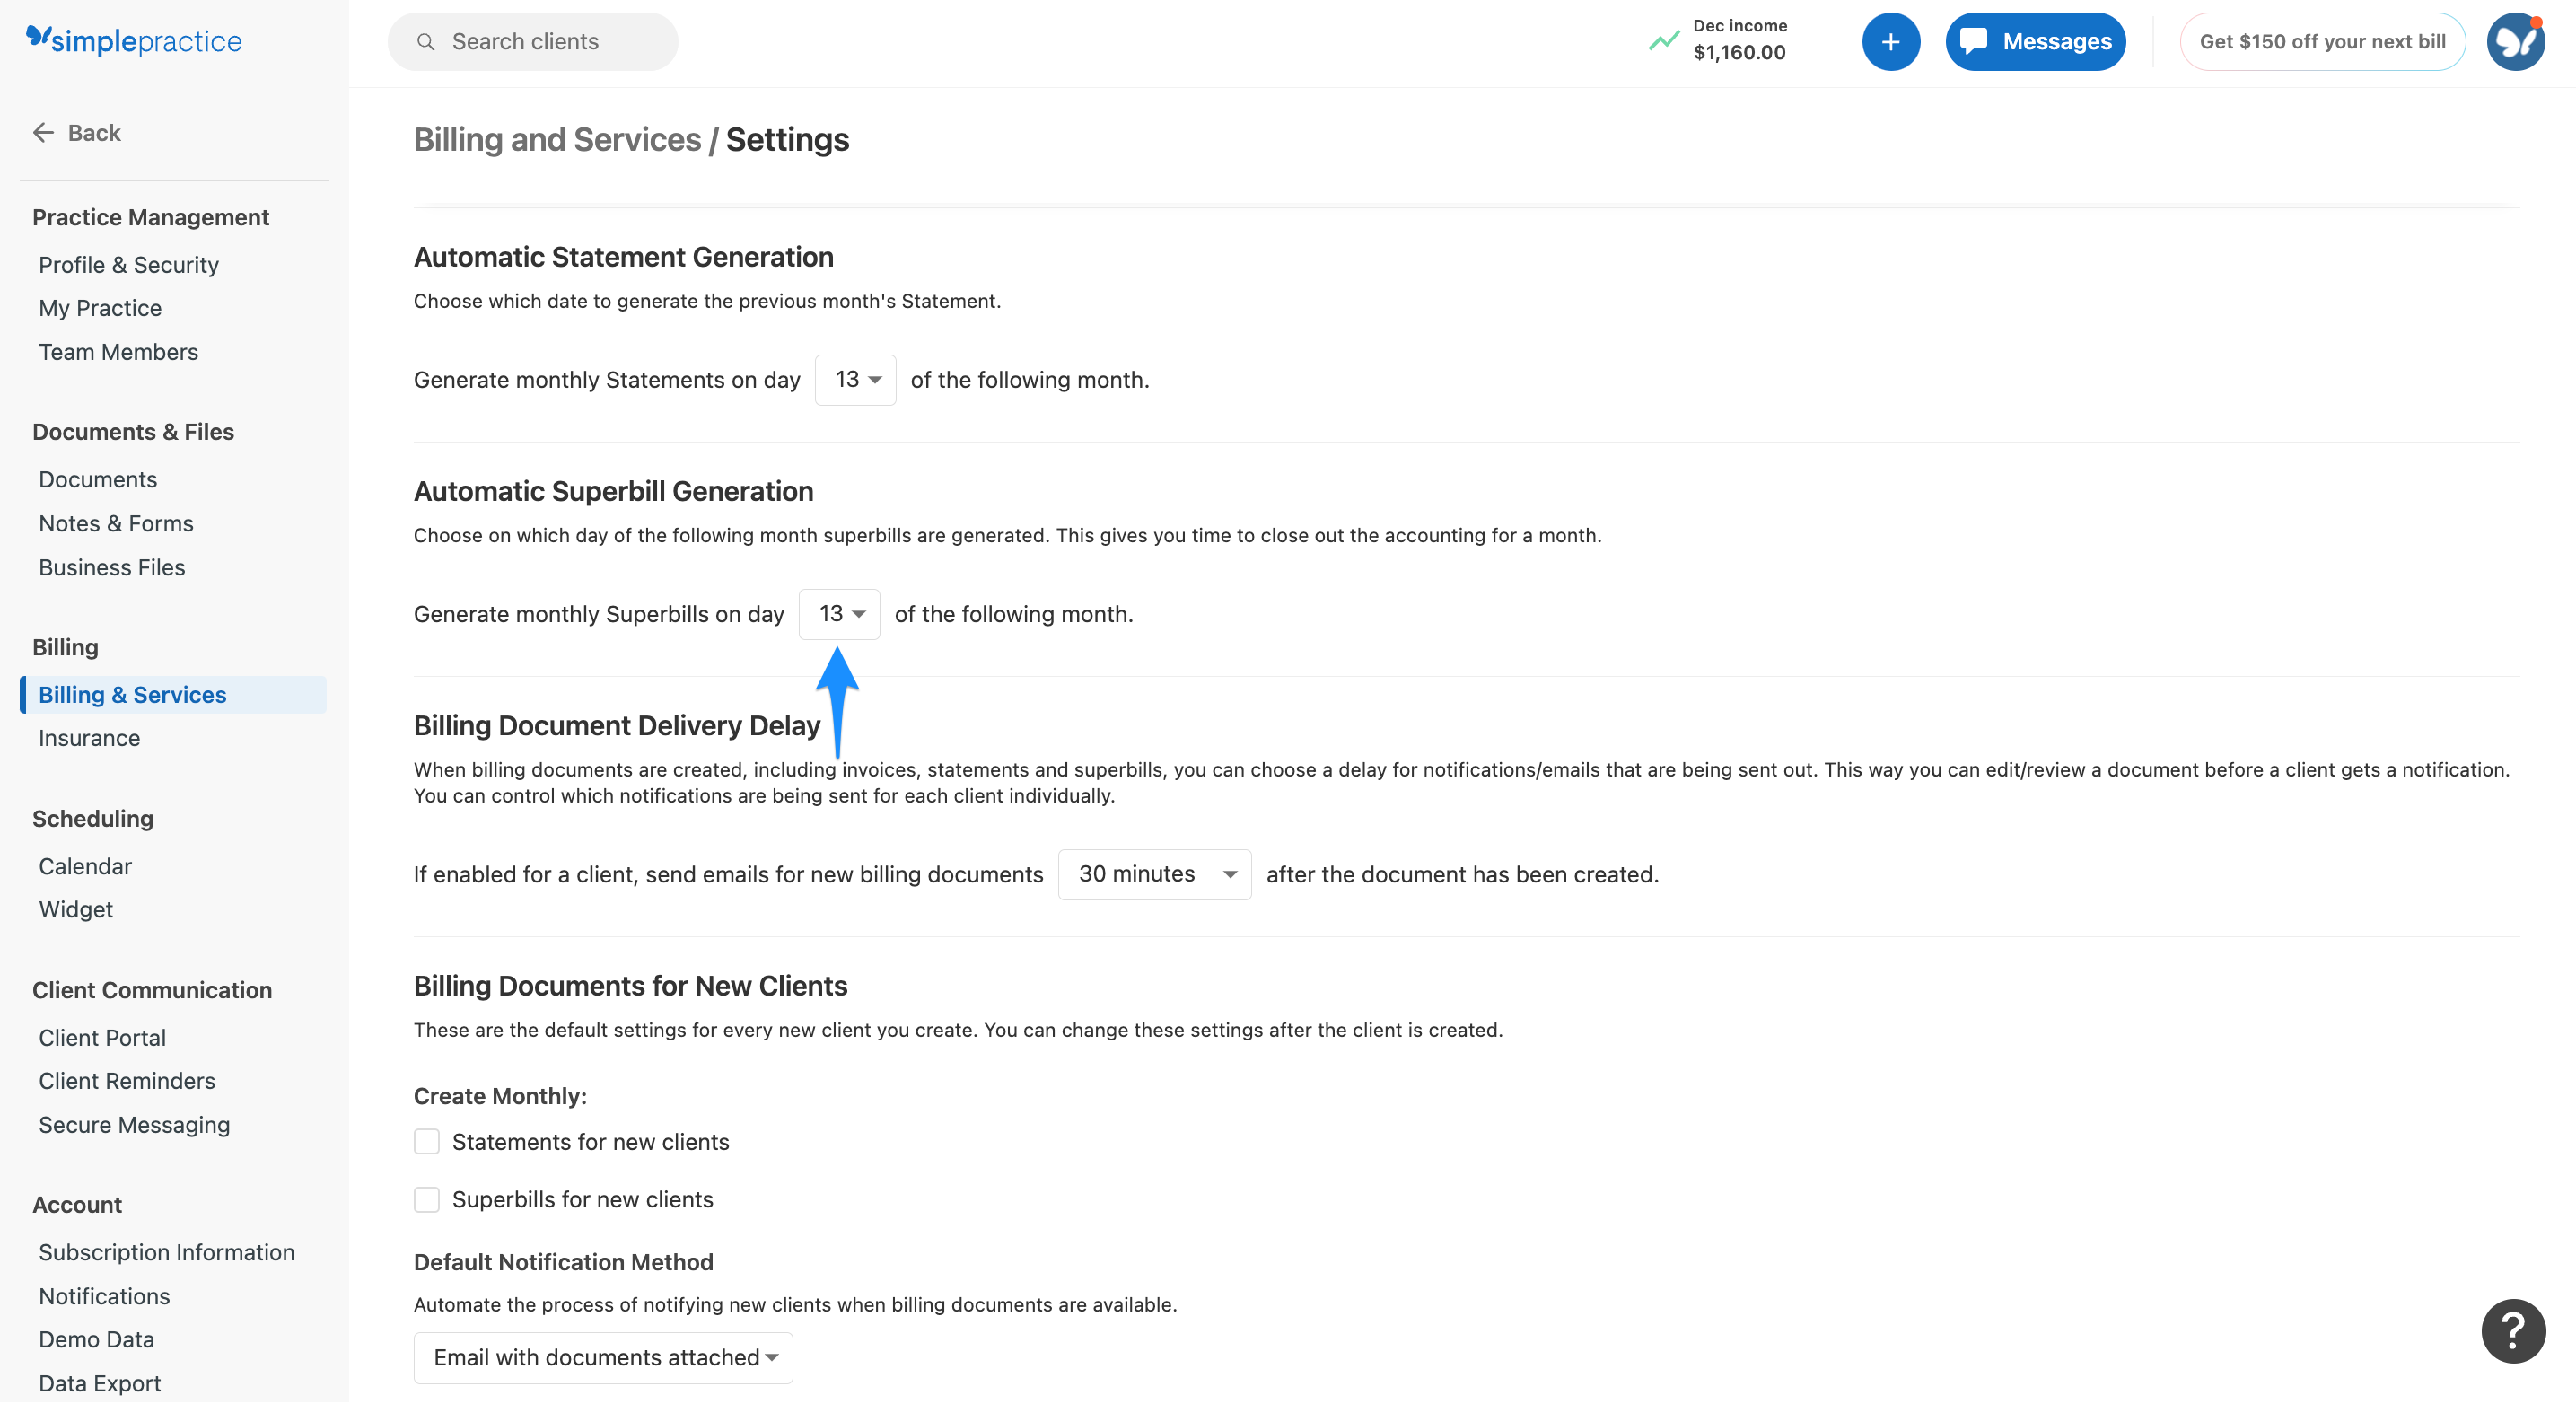Screen dimensions: 2576x1404
Task: Click the SimplePractice logo
Action: pyautogui.click(x=133, y=41)
